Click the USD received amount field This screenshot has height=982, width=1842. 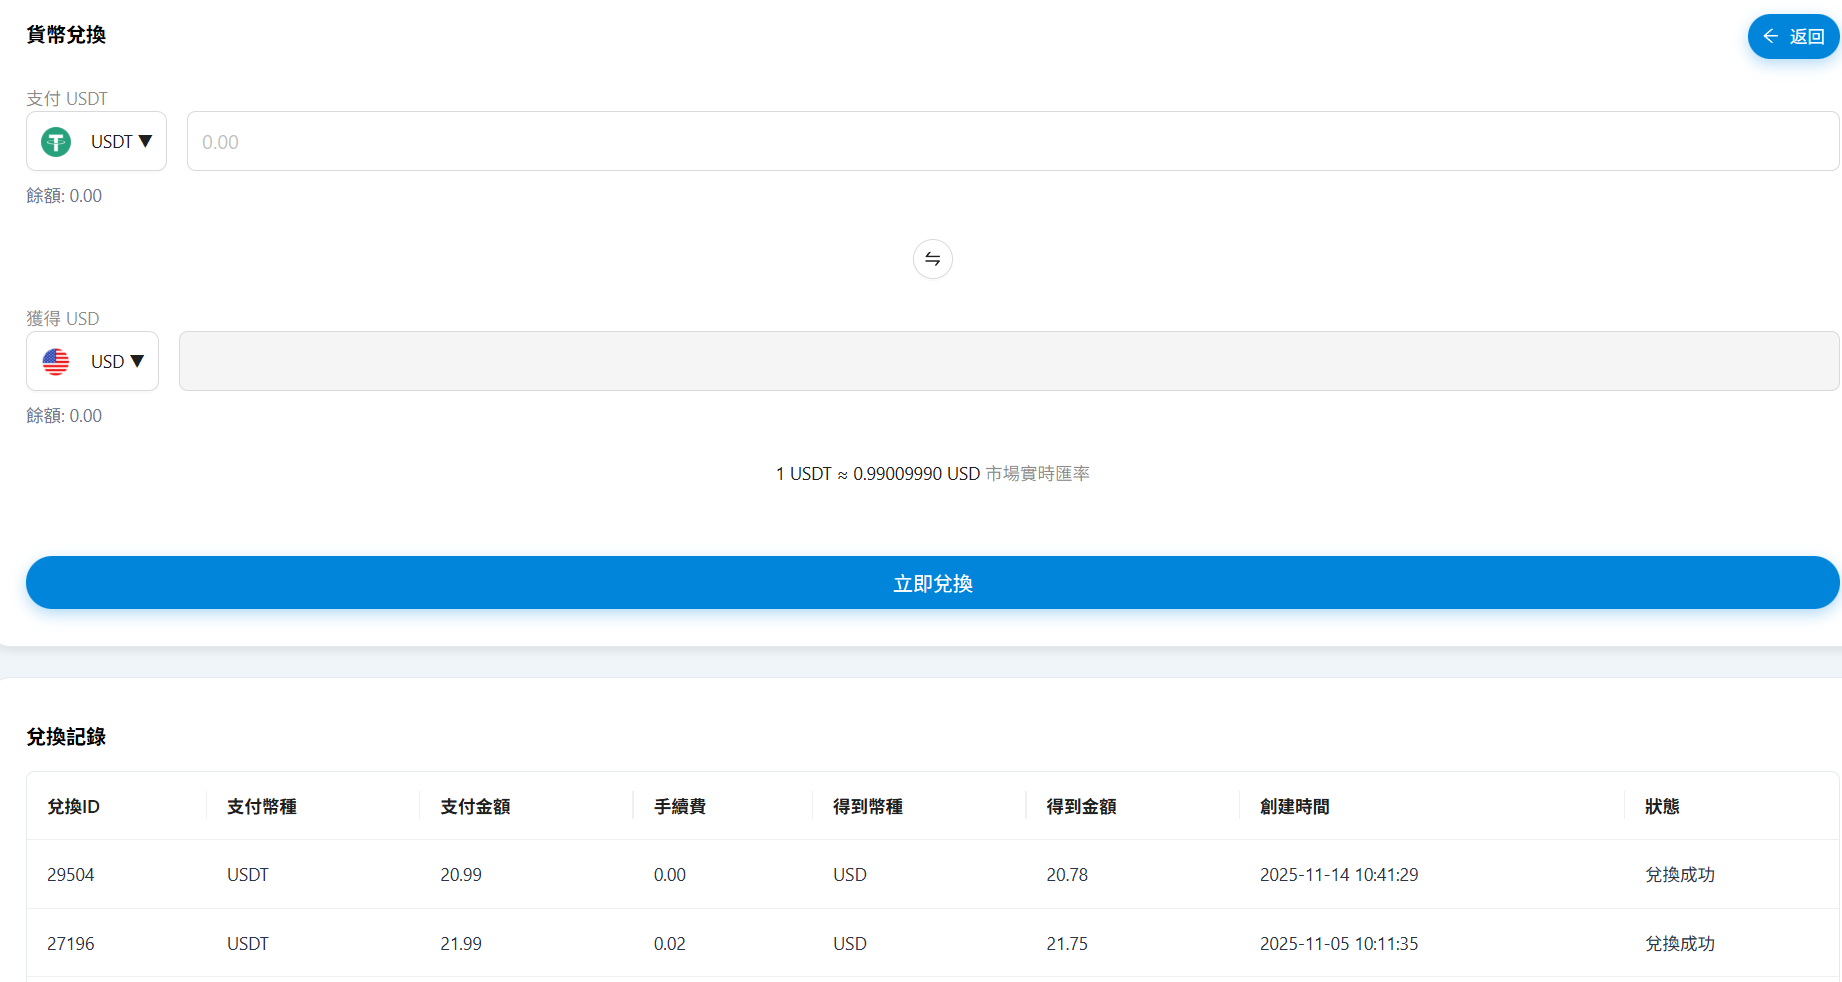click(1008, 361)
